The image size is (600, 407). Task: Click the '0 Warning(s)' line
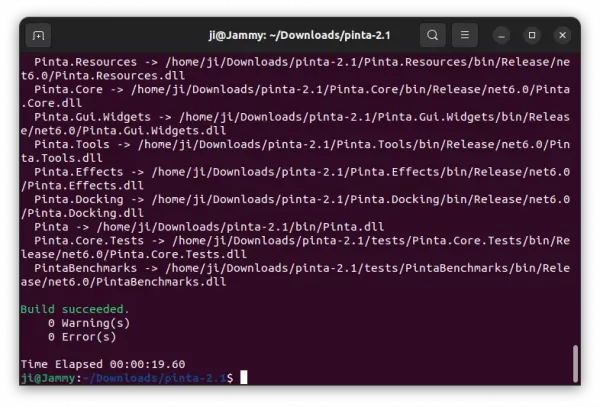click(x=89, y=323)
